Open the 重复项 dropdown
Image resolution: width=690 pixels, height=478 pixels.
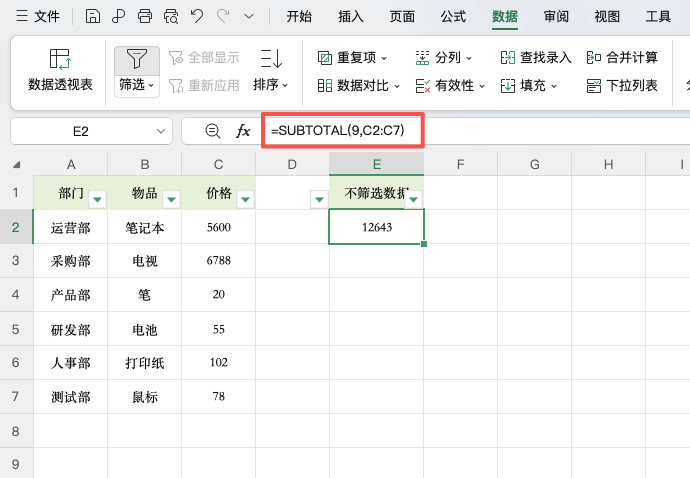(352, 58)
